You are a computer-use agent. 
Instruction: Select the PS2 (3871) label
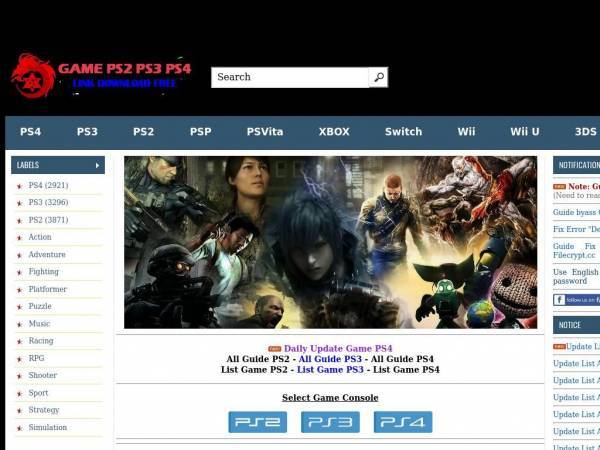pyautogui.click(x=48, y=220)
